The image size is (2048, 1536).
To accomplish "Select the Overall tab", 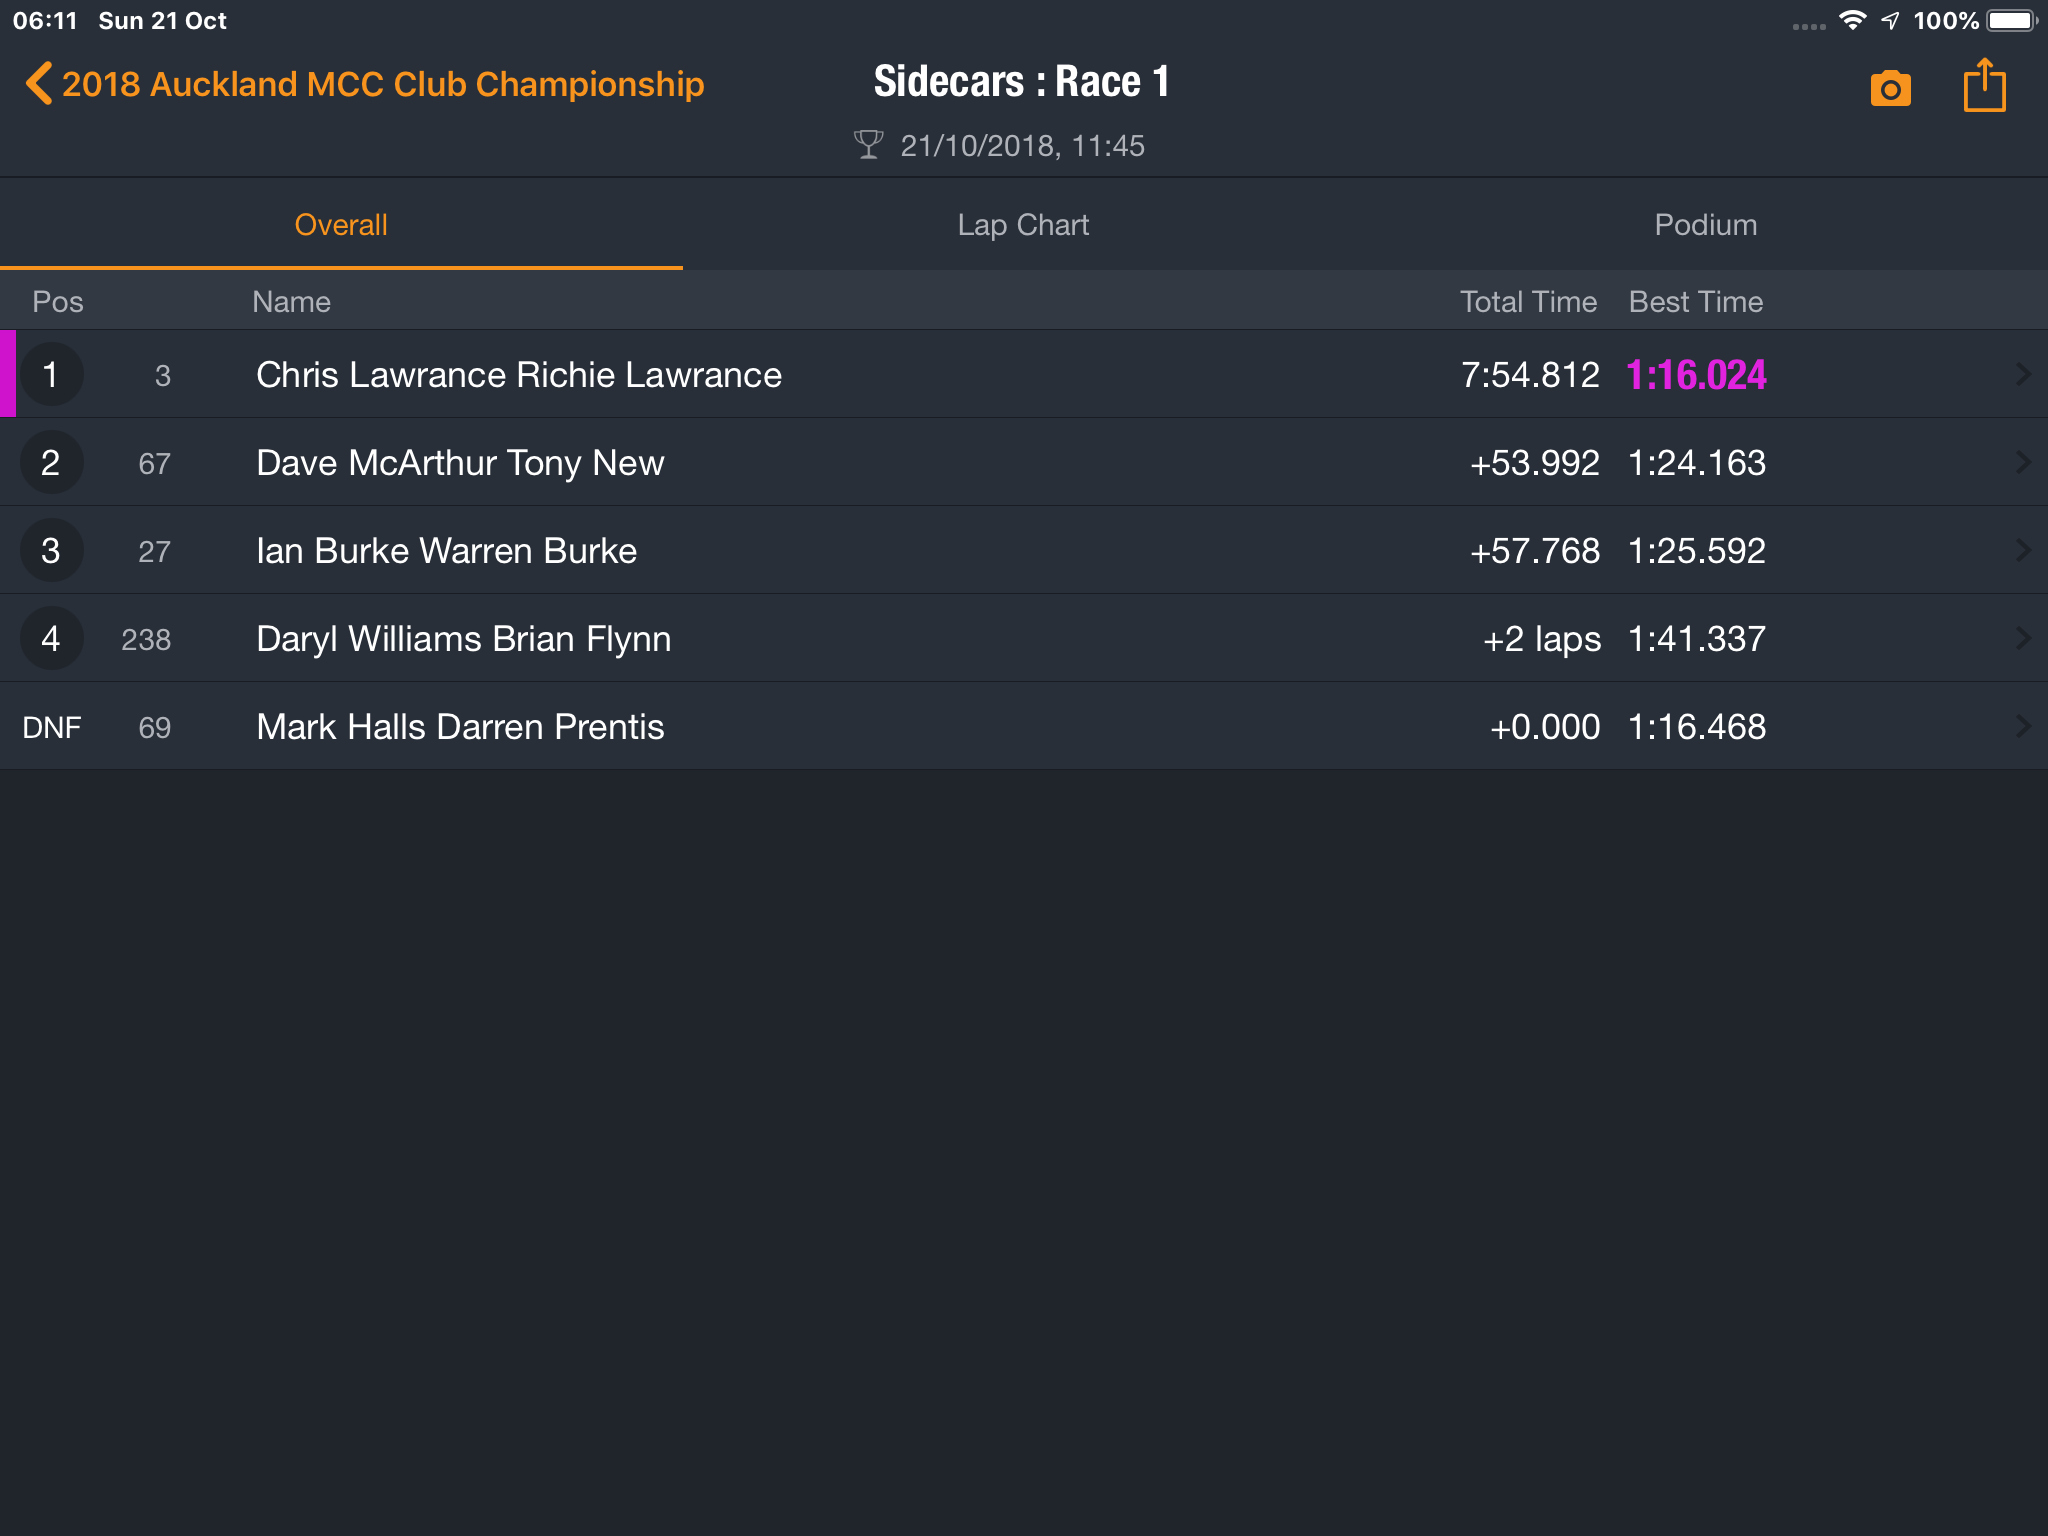I will [x=341, y=225].
